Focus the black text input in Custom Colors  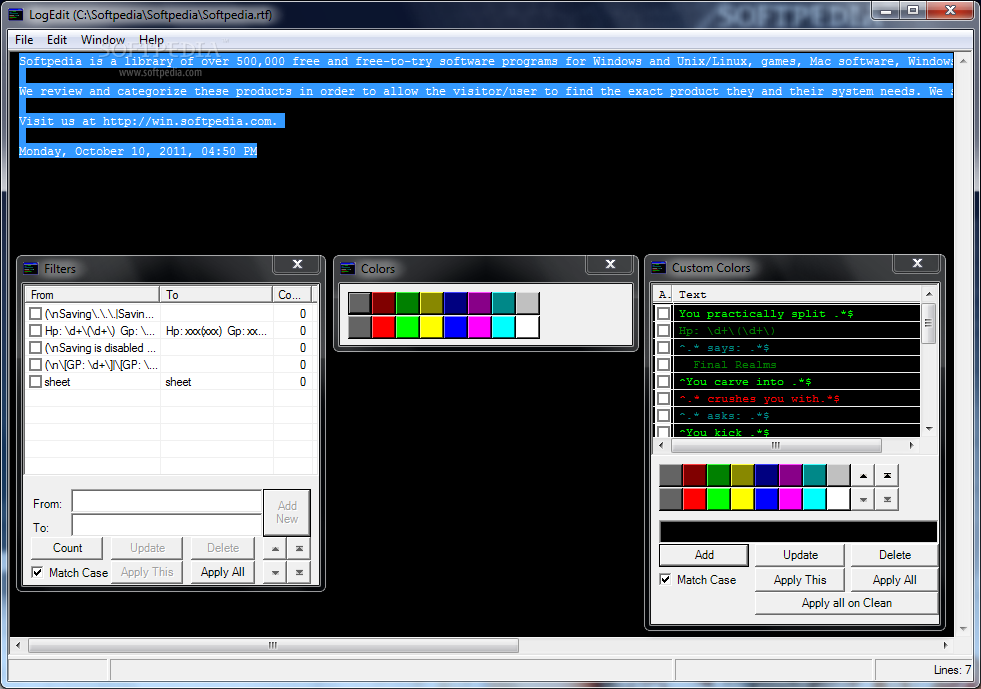pos(798,531)
